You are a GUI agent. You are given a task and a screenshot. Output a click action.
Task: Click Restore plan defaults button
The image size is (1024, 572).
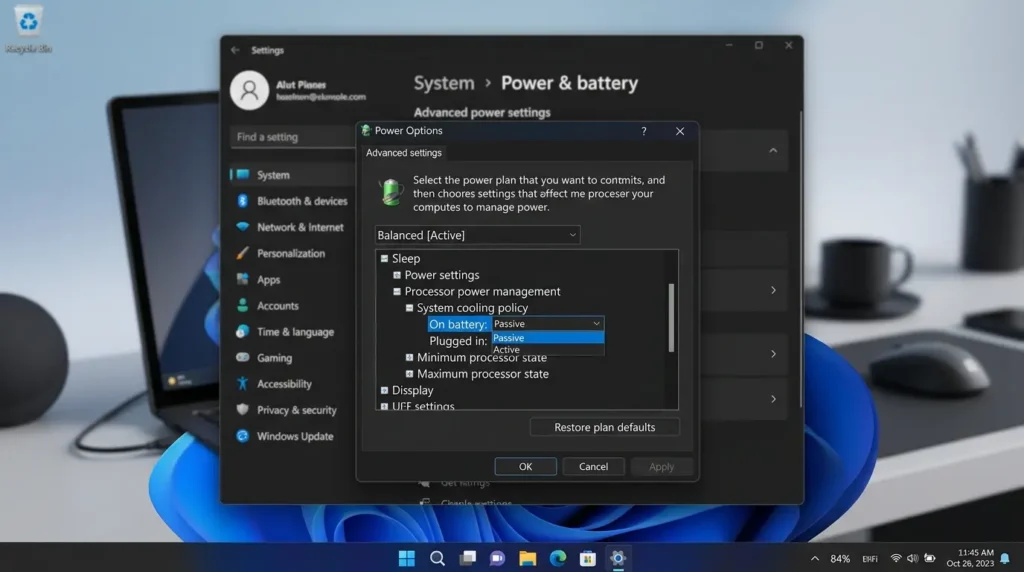coord(605,427)
